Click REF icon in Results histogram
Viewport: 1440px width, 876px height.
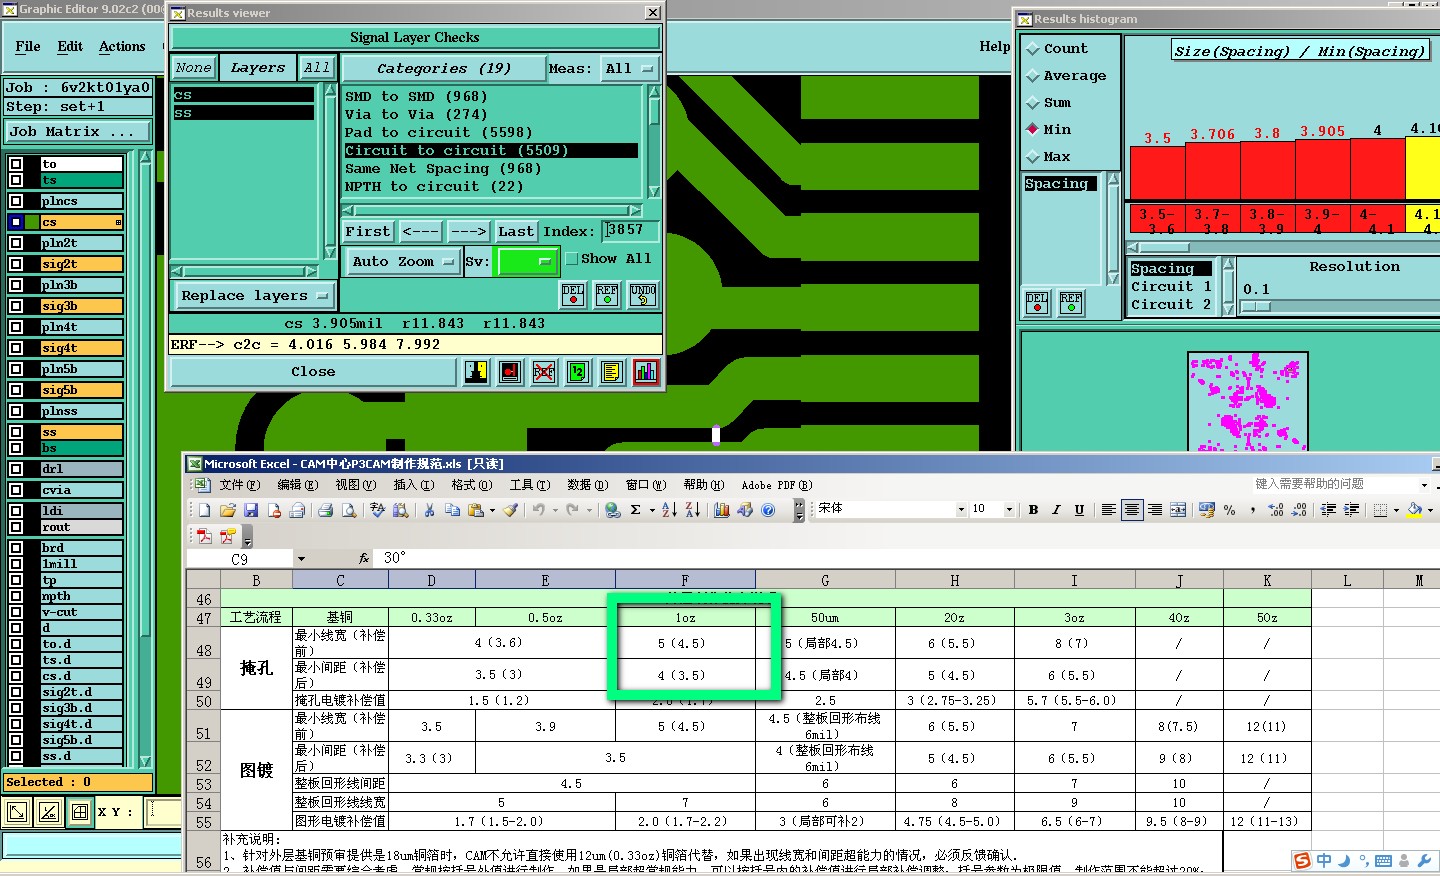pos(1071,303)
